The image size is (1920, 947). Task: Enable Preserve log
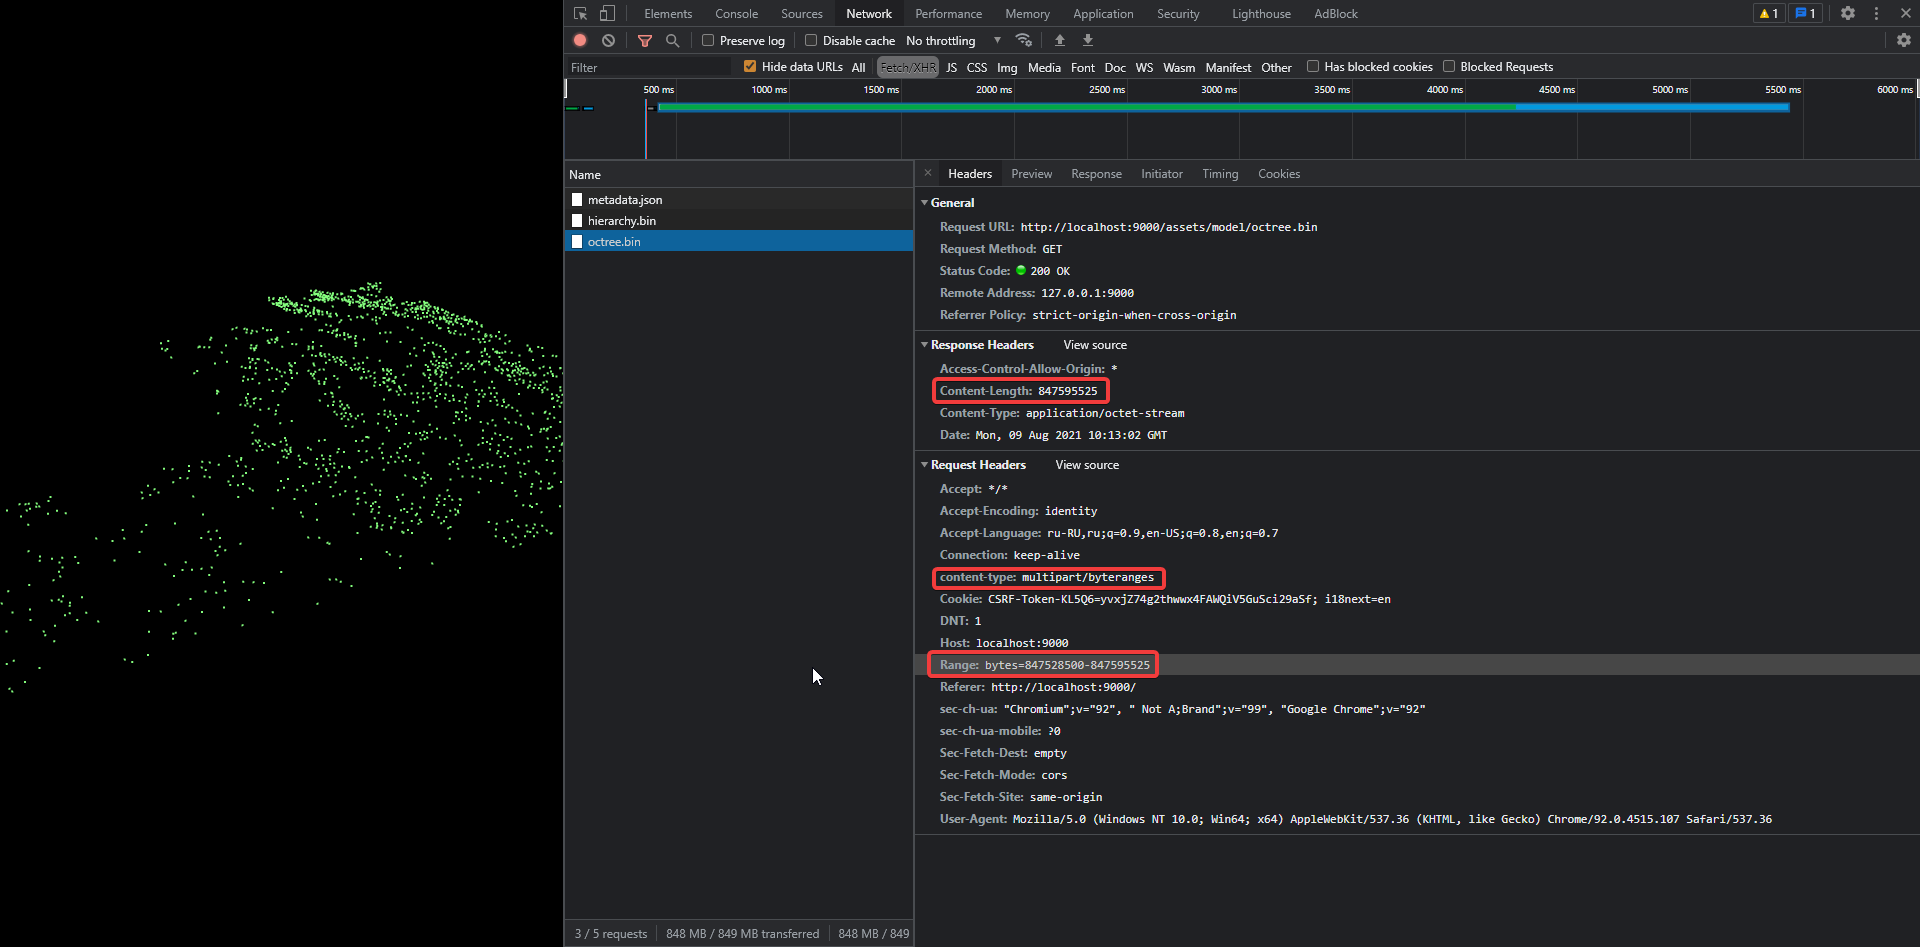click(710, 40)
